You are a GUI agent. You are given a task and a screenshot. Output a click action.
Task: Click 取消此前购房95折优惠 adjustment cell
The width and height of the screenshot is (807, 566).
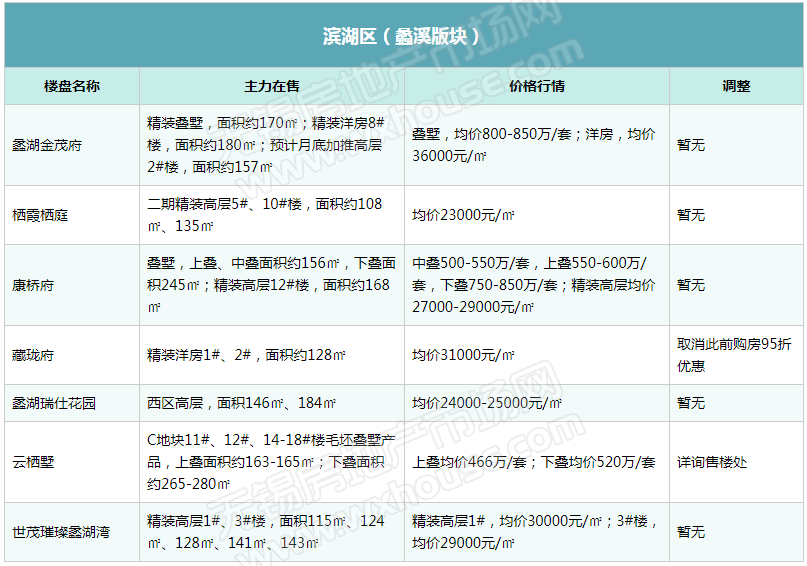(735, 355)
